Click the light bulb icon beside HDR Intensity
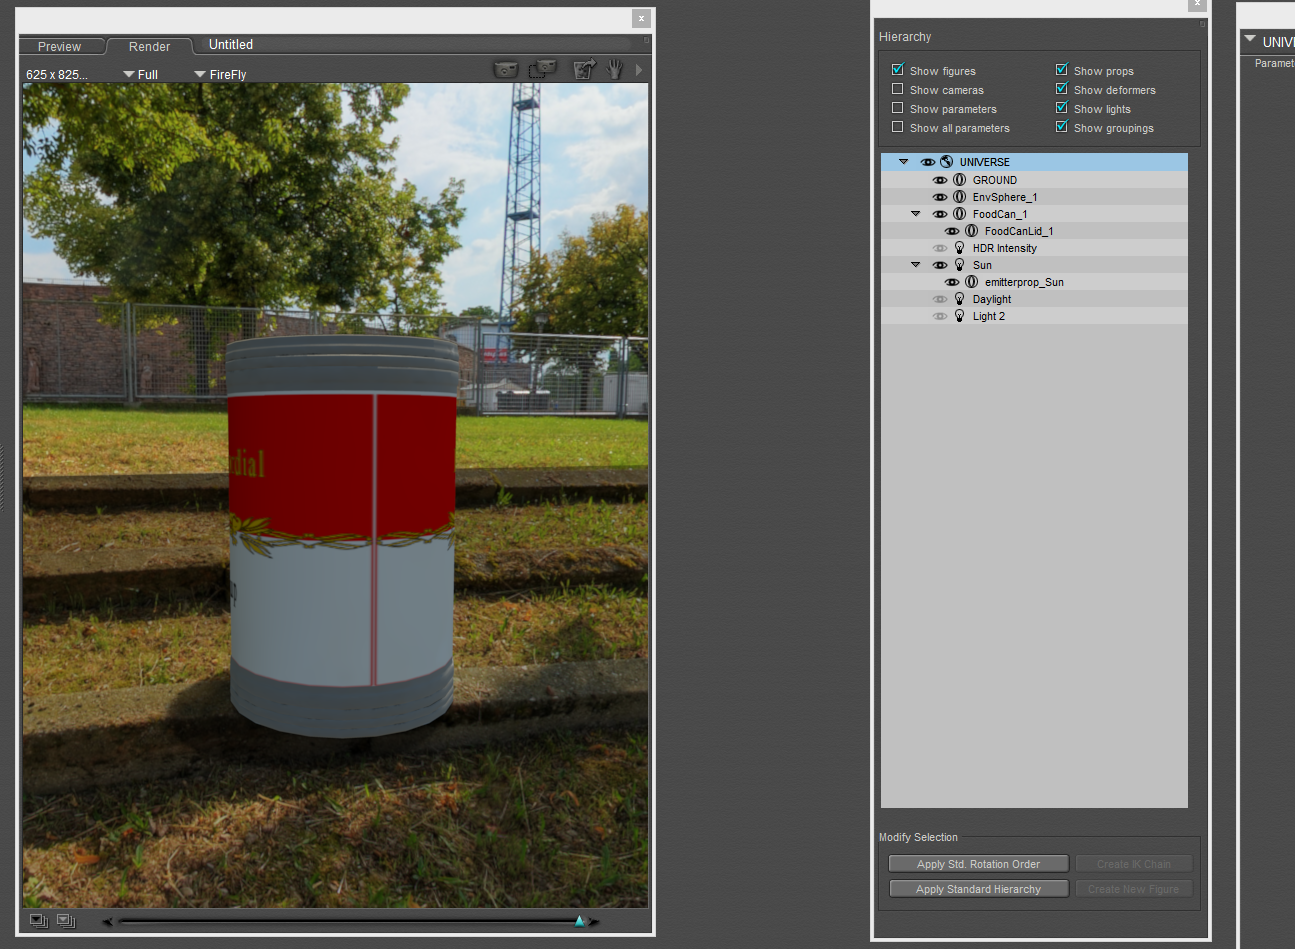The width and height of the screenshot is (1295, 949). [x=959, y=248]
